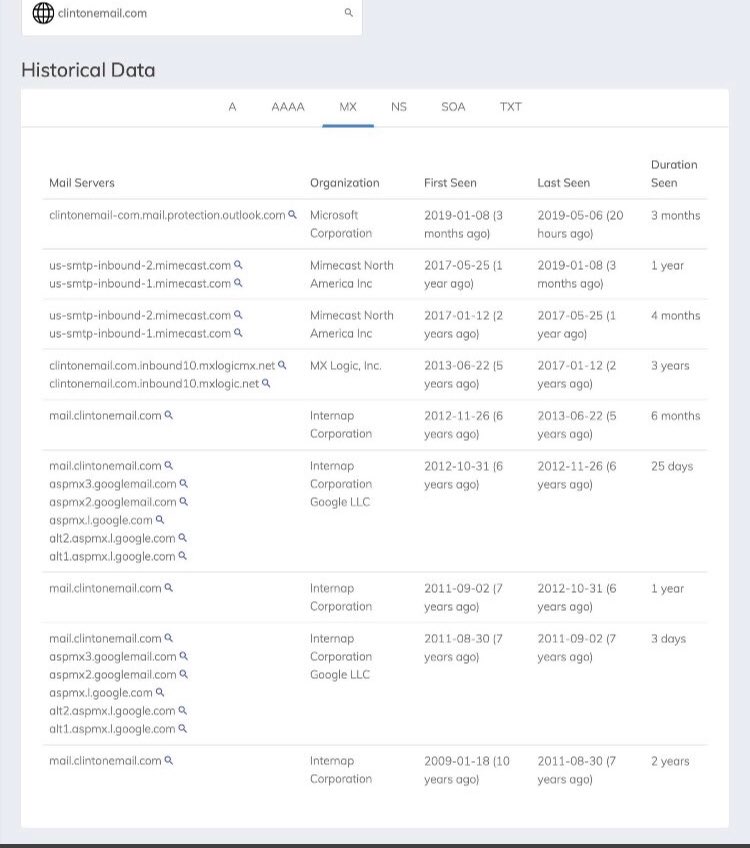750x848 pixels.
Task: Search icon for aspmx.l.google.com in 3 days row
Action: 160,692
